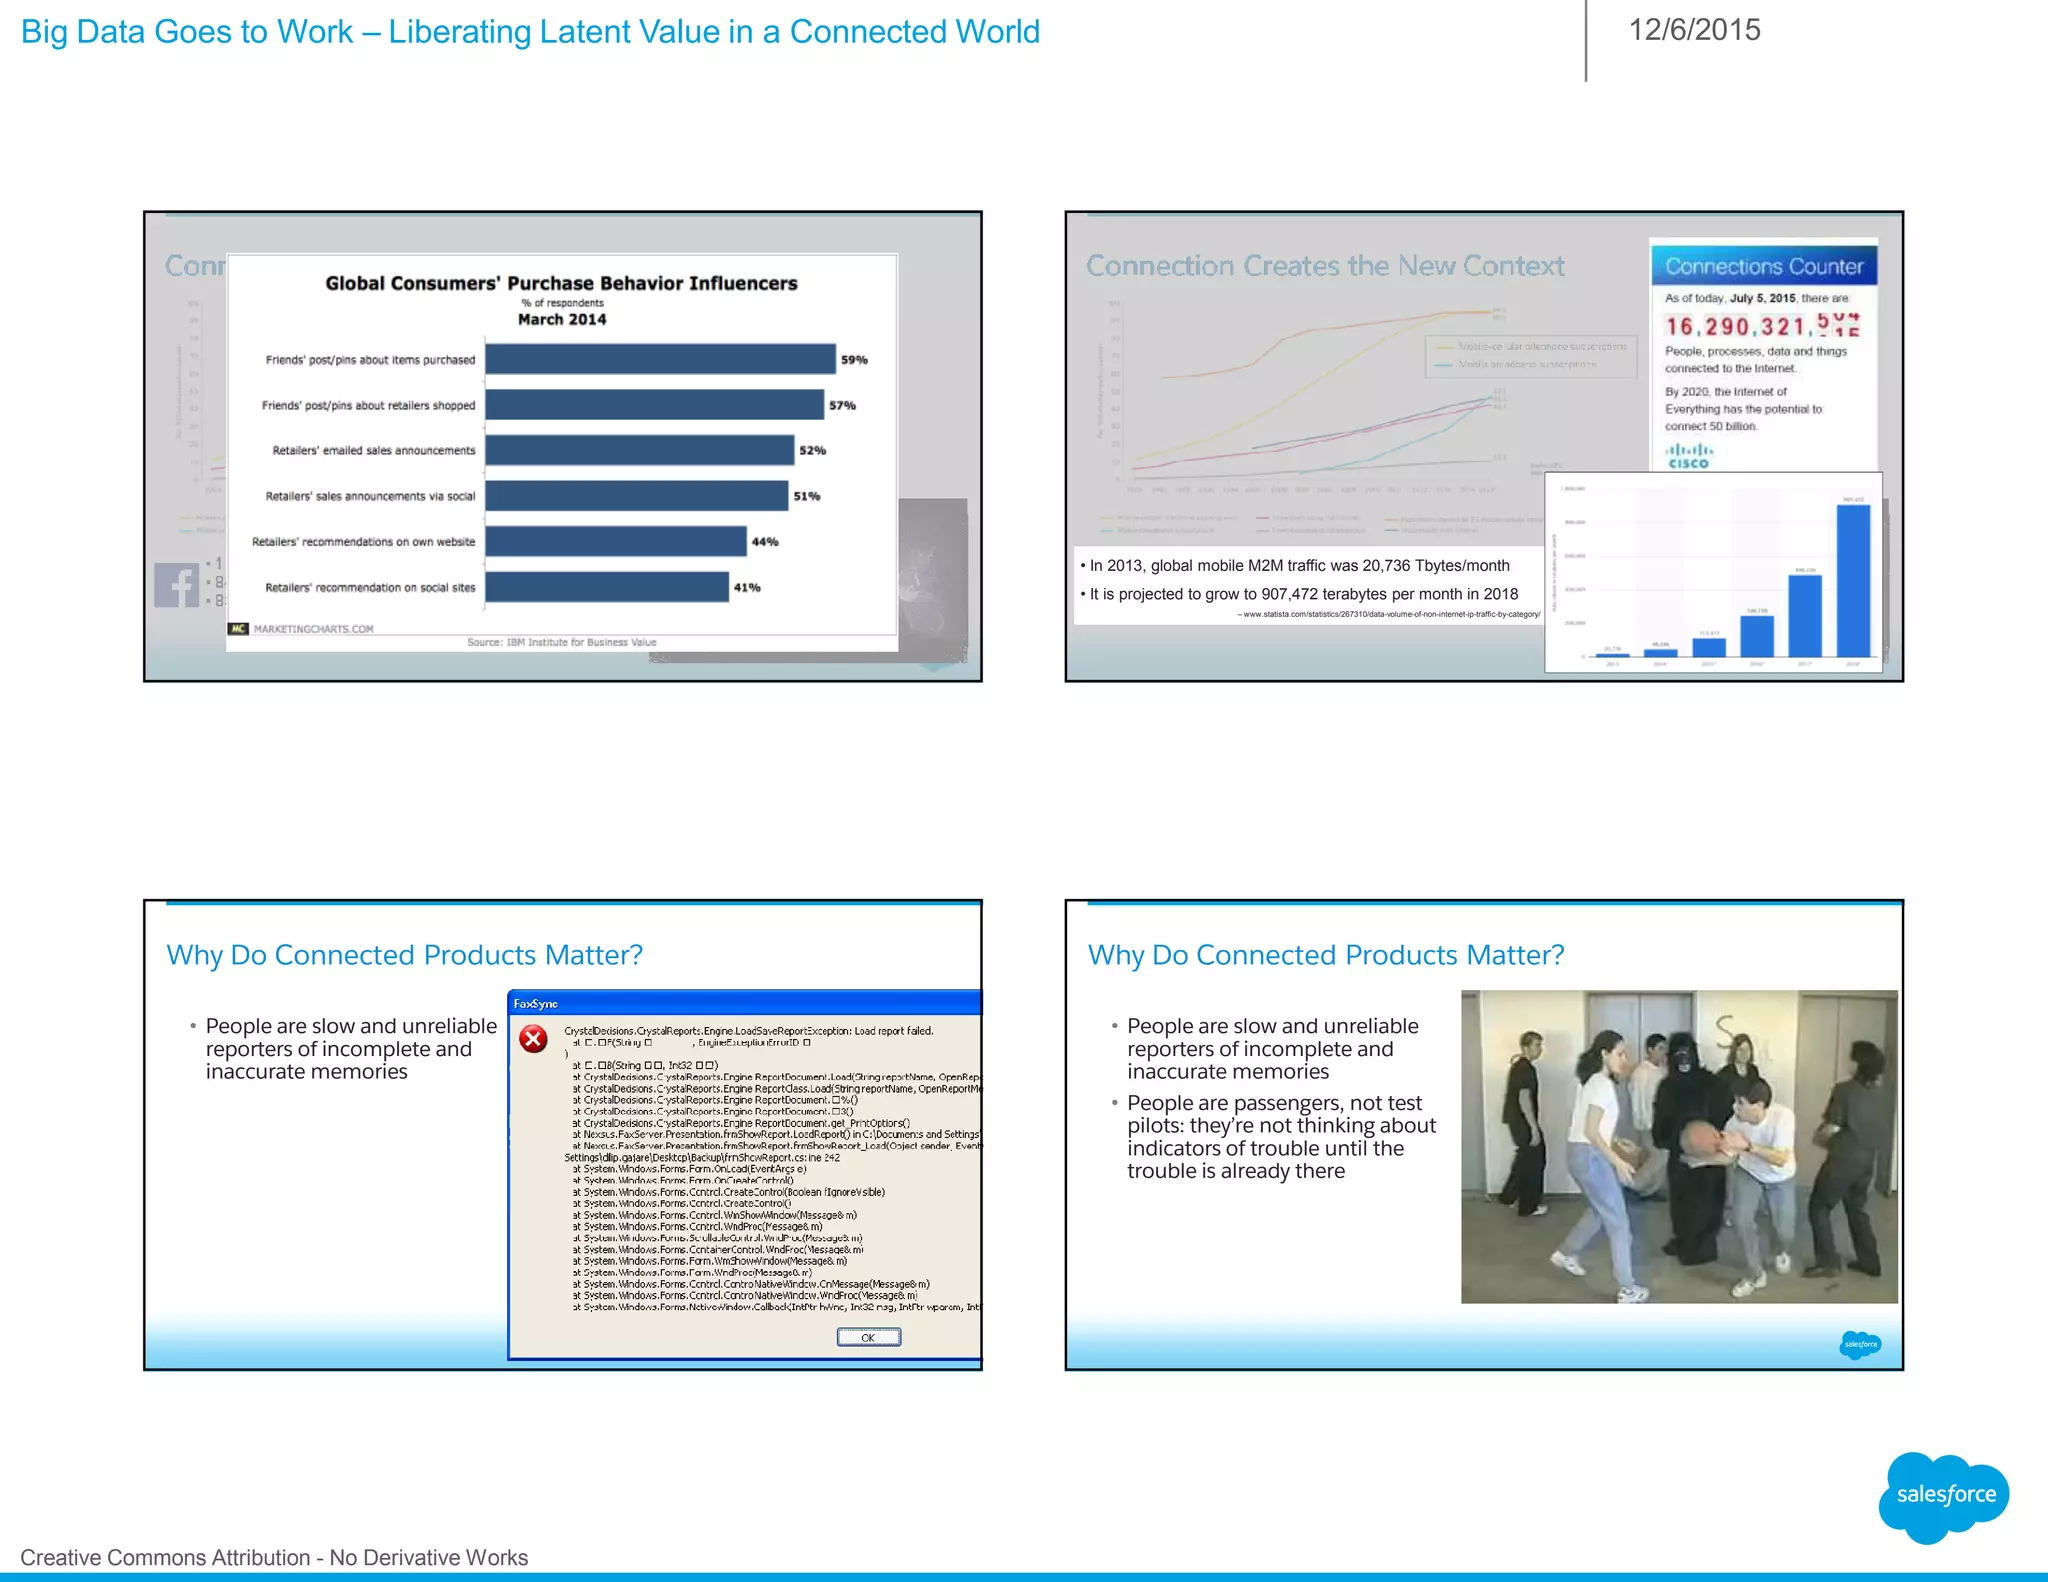Click the small Salesforce logo on gorilla slide
This screenshot has width=2048, height=1582.
[x=1860, y=1344]
